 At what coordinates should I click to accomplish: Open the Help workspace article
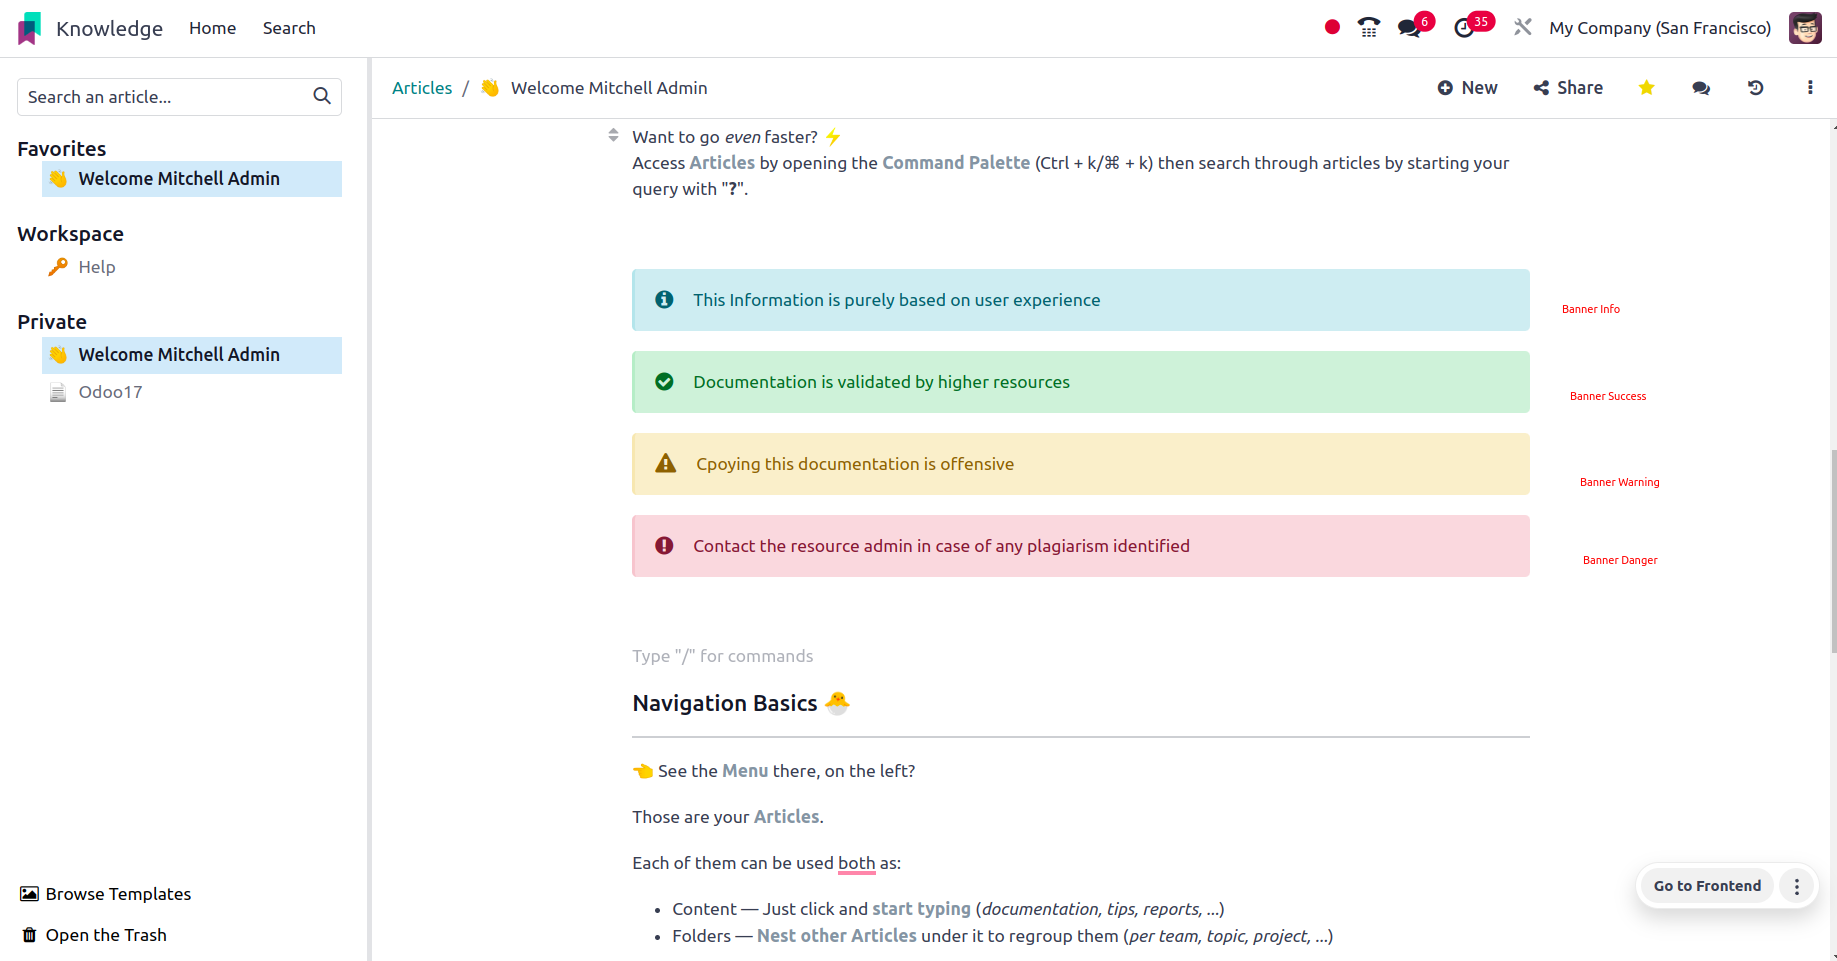[97, 267]
